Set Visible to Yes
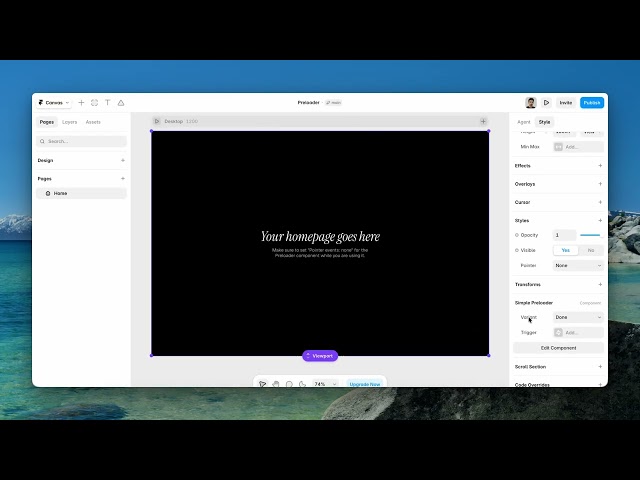The width and height of the screenshot is (640, 480). click(566, 250)
